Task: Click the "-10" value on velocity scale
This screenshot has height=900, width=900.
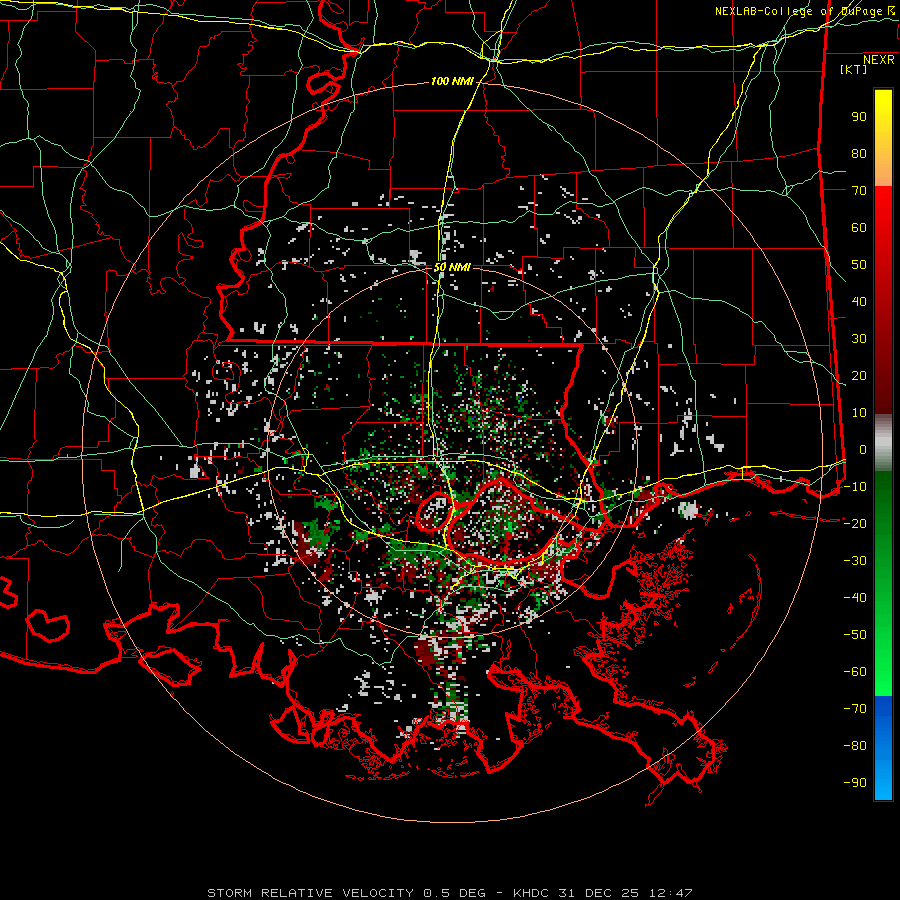Action: coord(855,487)
